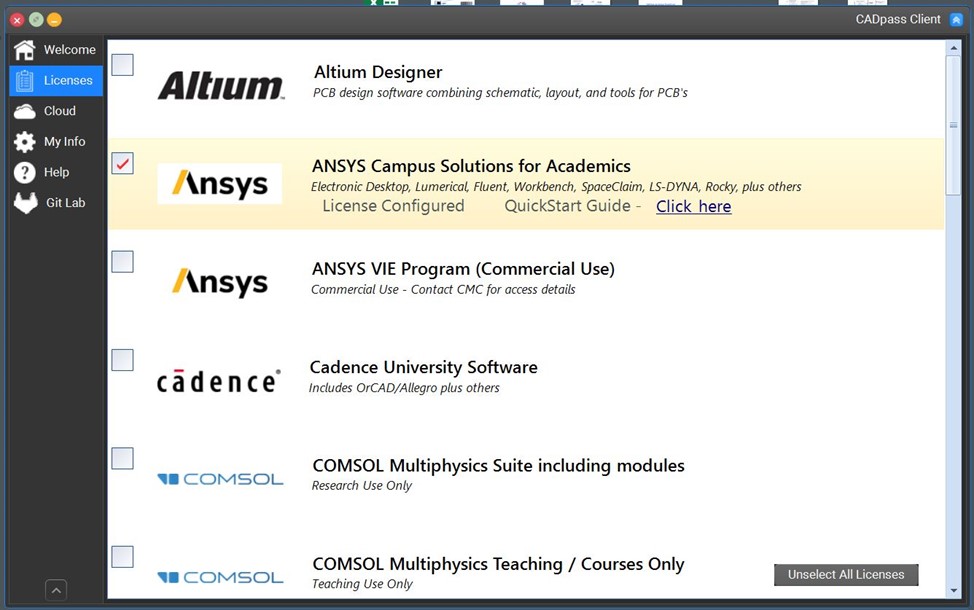Click the Welcome house icon
Viewport: 974px width, 610px height.
(x=25, y=50)
